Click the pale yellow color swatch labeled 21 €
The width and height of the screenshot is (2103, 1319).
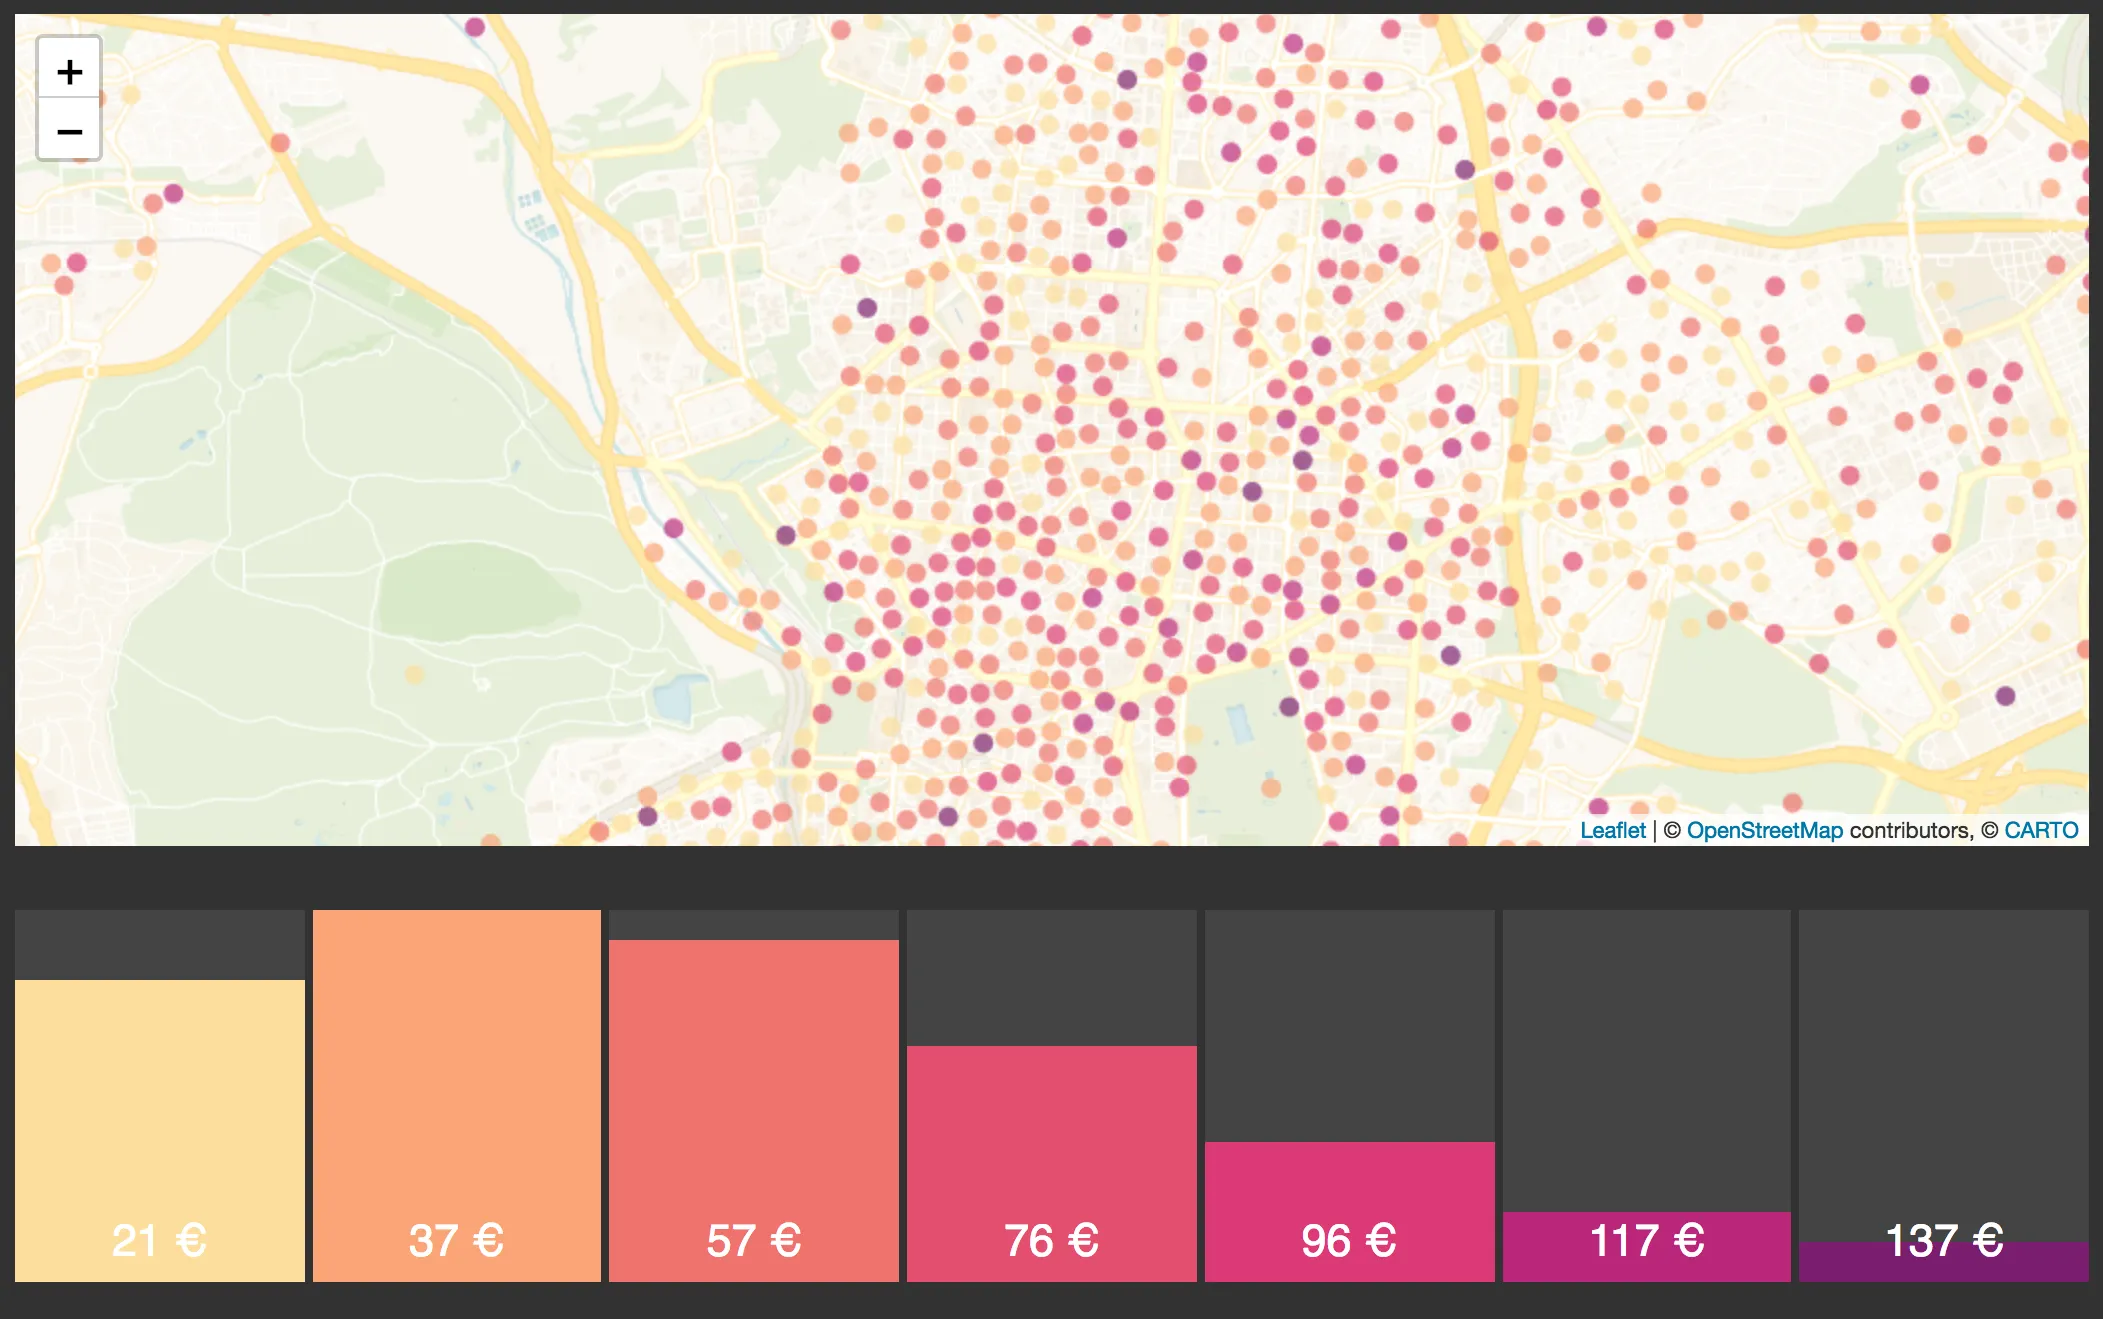coord(160,1130)
